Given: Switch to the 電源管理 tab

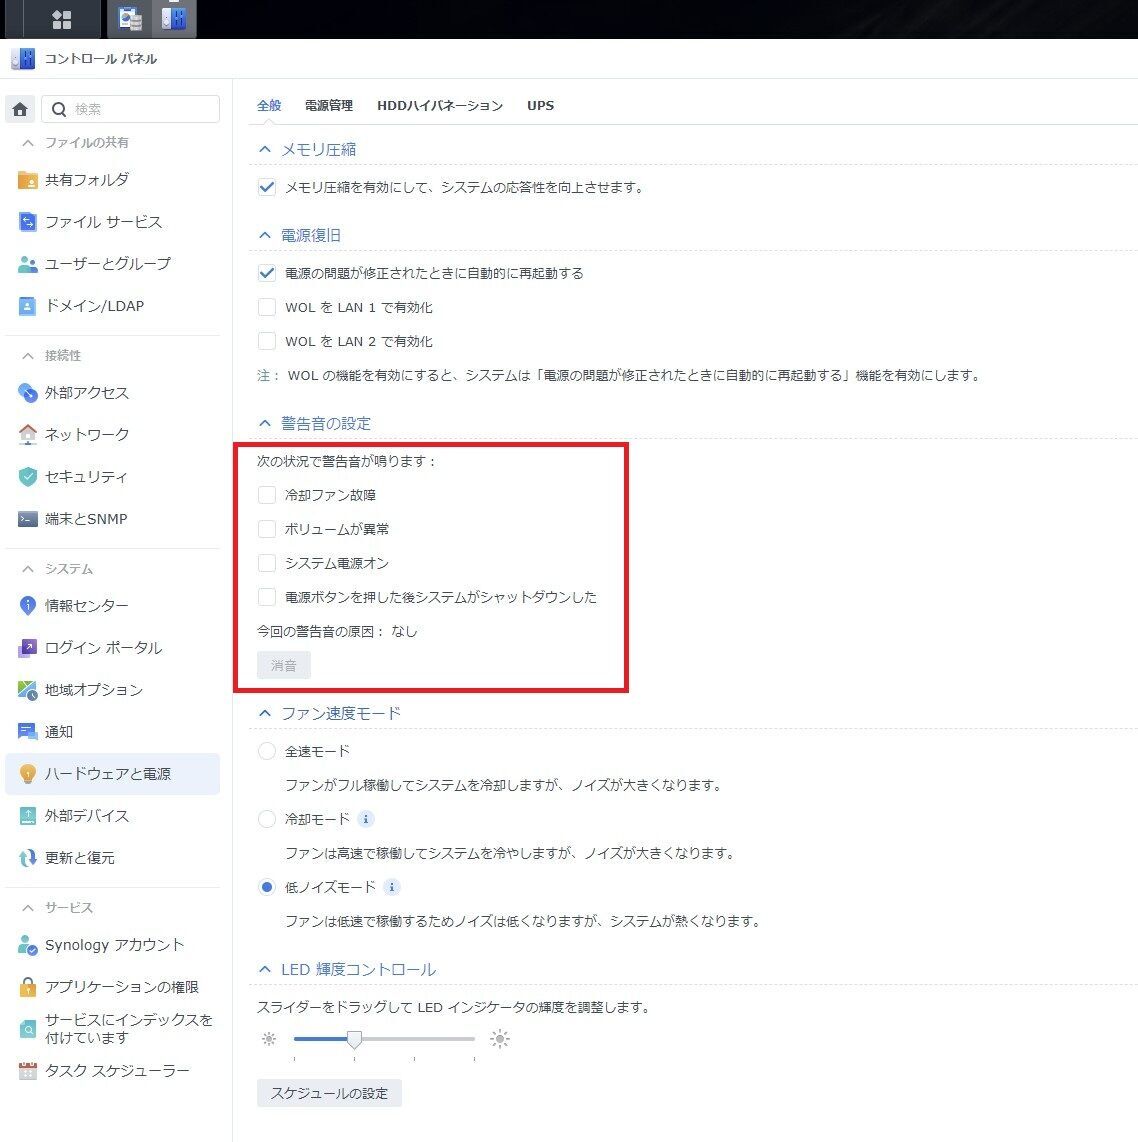Looking at the screenshot, I should point(328,106).
